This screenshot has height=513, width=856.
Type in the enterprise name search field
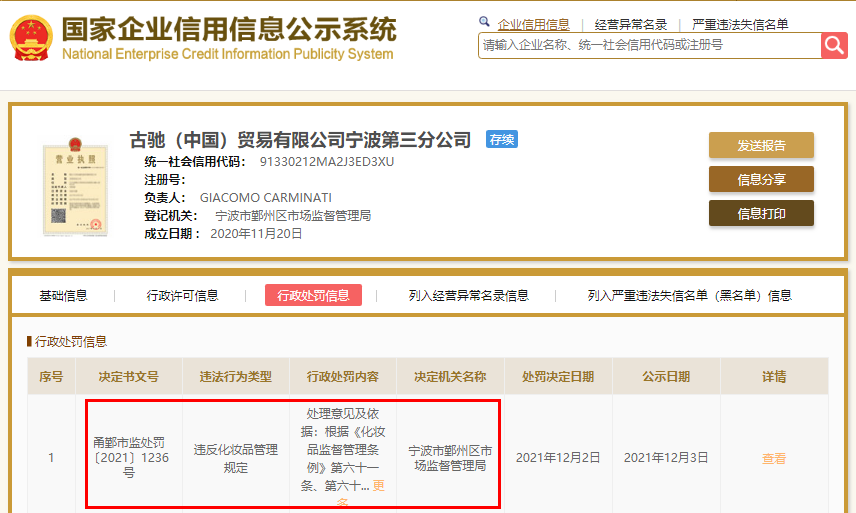[x=648, y=45]
